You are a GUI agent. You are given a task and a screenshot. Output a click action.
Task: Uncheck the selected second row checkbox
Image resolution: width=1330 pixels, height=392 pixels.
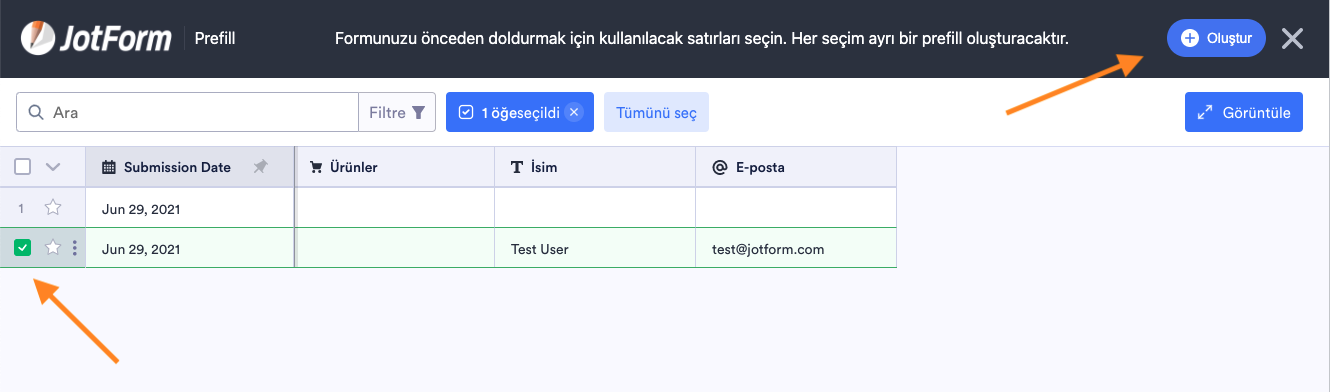[x=23, y=248]
